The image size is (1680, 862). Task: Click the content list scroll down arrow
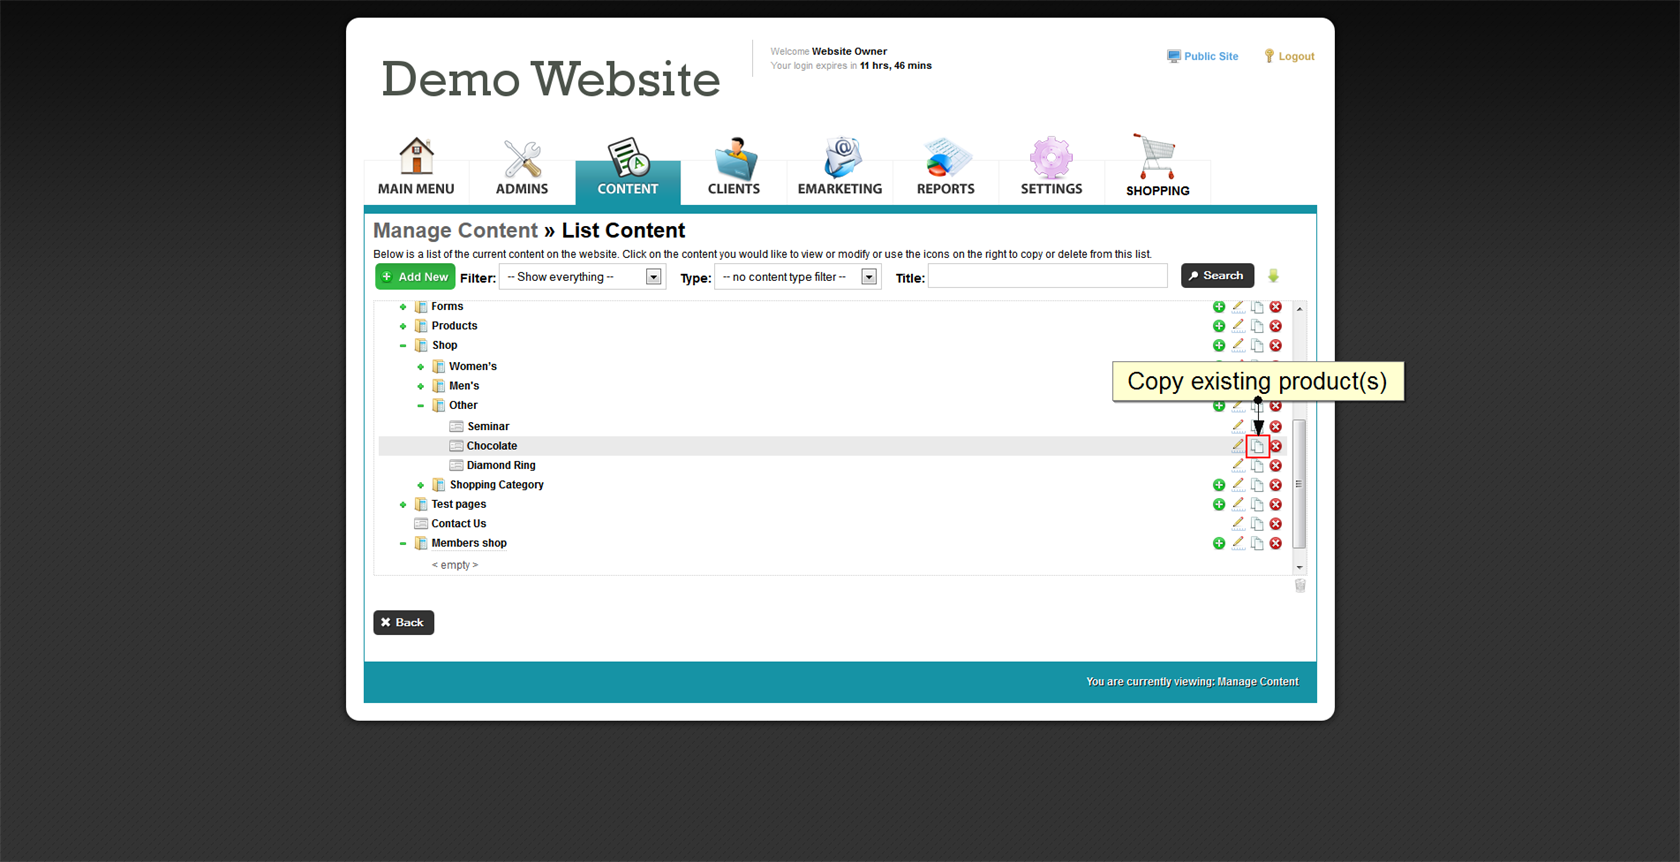pos(1299,567)
